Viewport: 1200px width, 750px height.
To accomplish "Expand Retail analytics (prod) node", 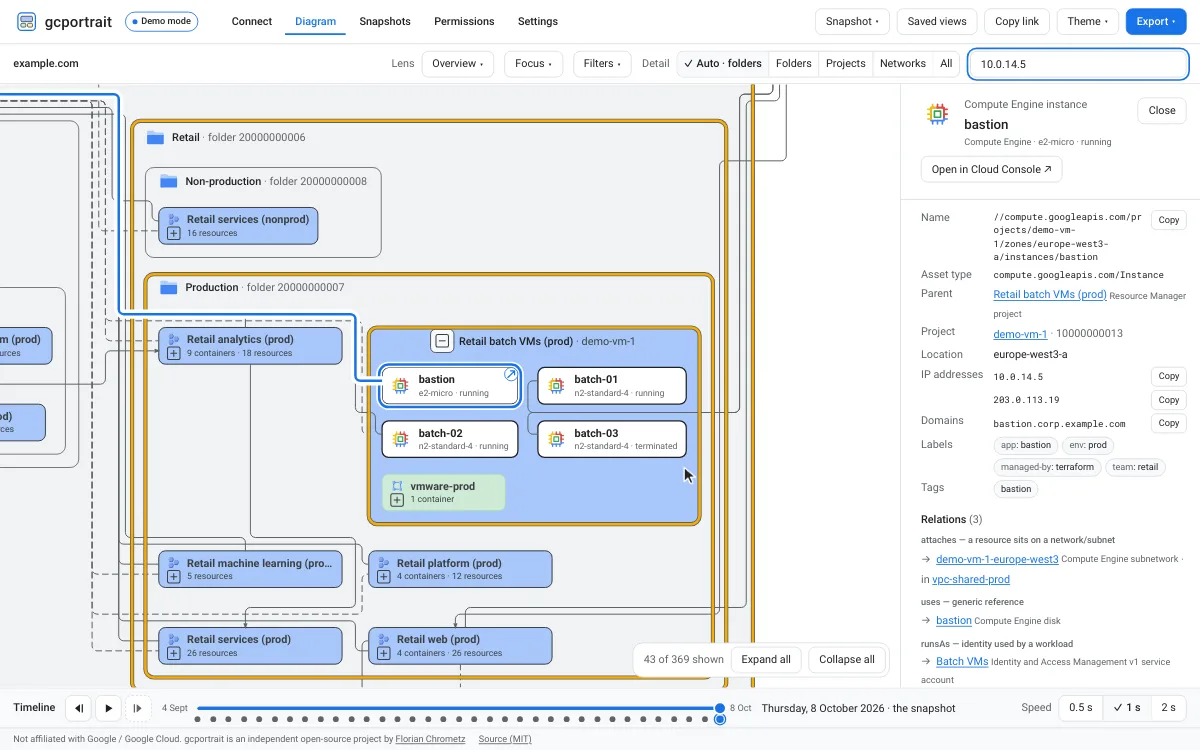I will [173, 353].
